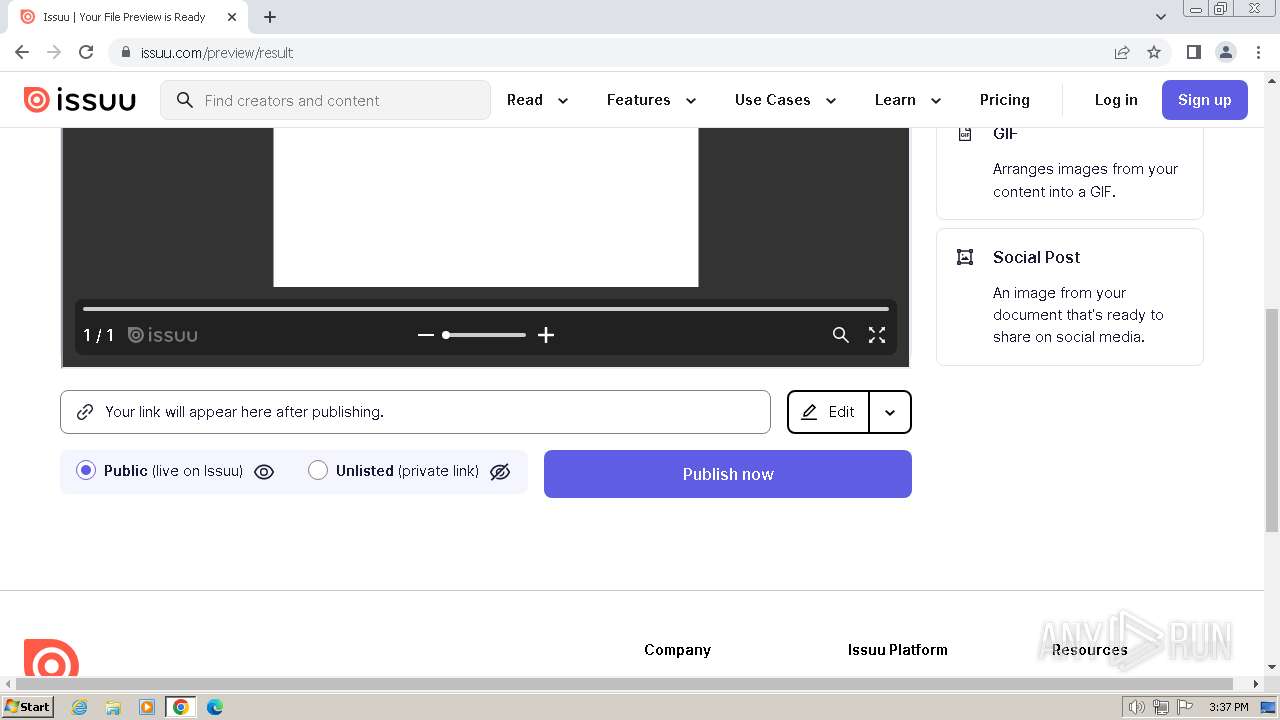This screenshot has height=720, width=1280.
Task: Open search inside the document viewer
Action: tap(841, 335)
